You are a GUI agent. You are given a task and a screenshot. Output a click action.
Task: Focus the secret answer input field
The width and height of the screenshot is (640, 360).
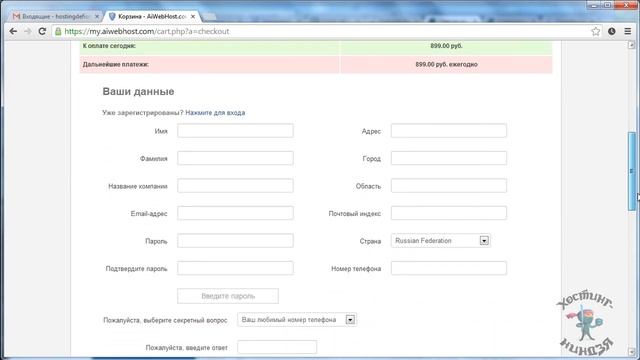pyautogui.click(x=277, y=347)
